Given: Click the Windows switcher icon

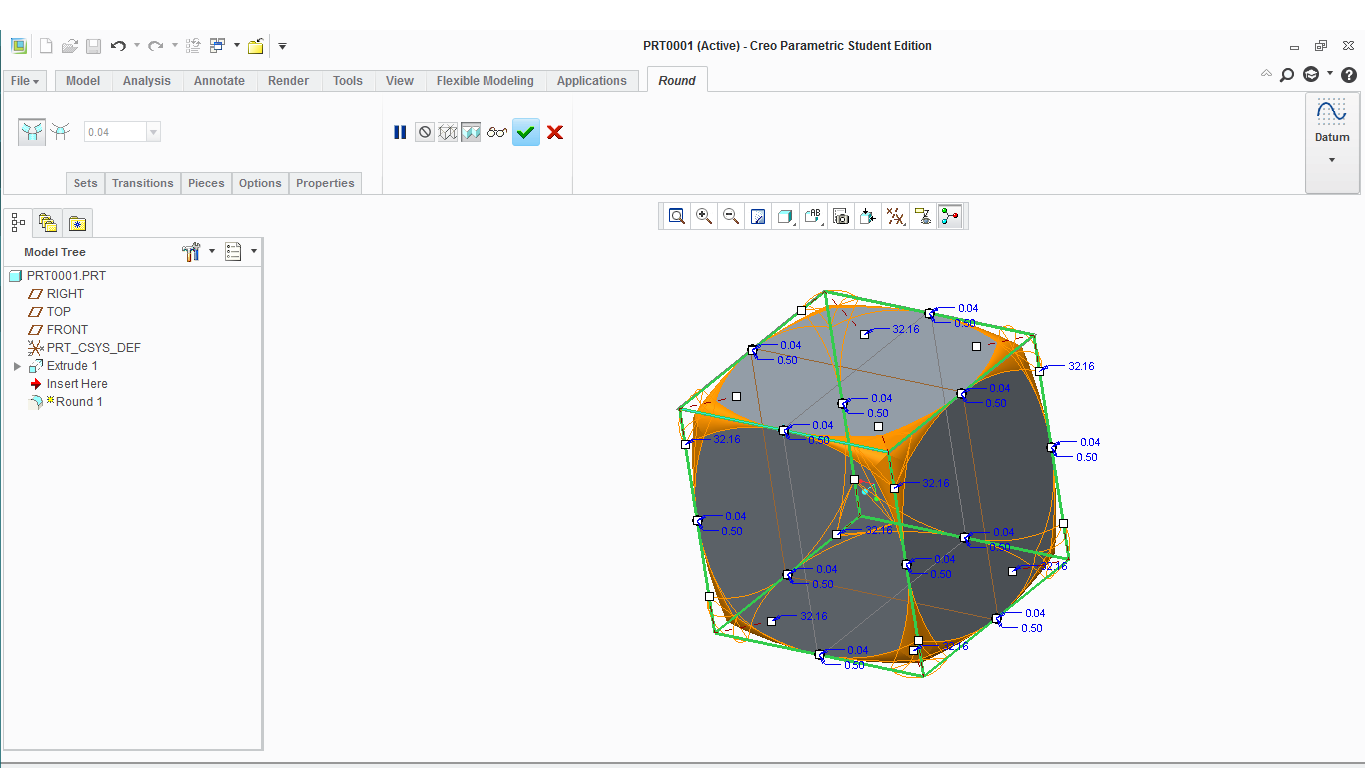Looking at the screenshot, I should click(218, 46).
